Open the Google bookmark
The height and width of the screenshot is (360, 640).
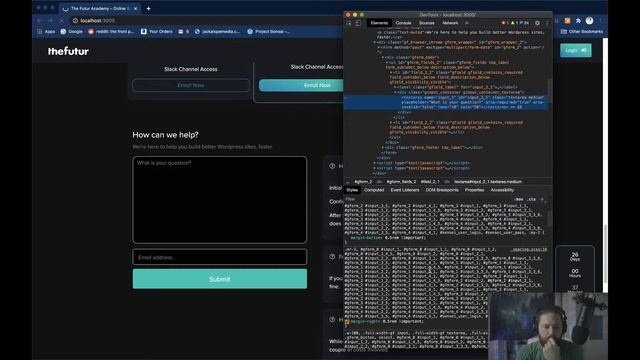71,31
